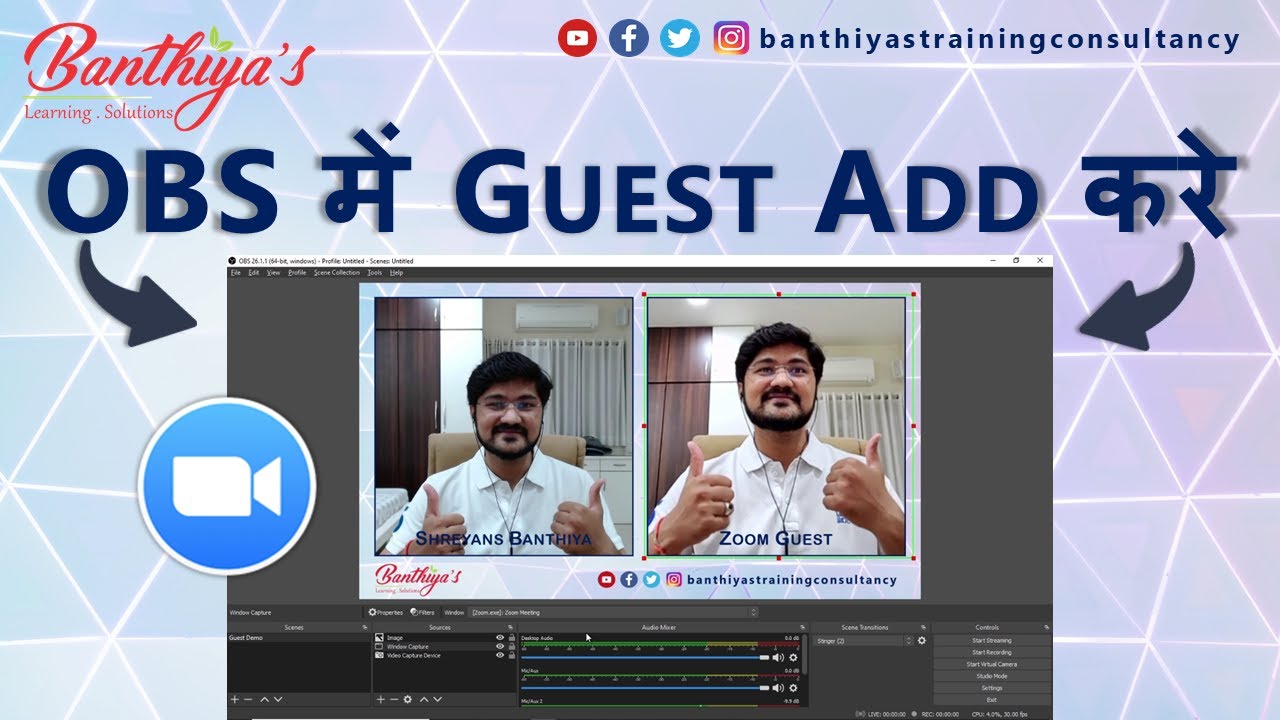Open the Window dropdown showing Zoom Meeting

pyautogui.click(x=613, y=612)
